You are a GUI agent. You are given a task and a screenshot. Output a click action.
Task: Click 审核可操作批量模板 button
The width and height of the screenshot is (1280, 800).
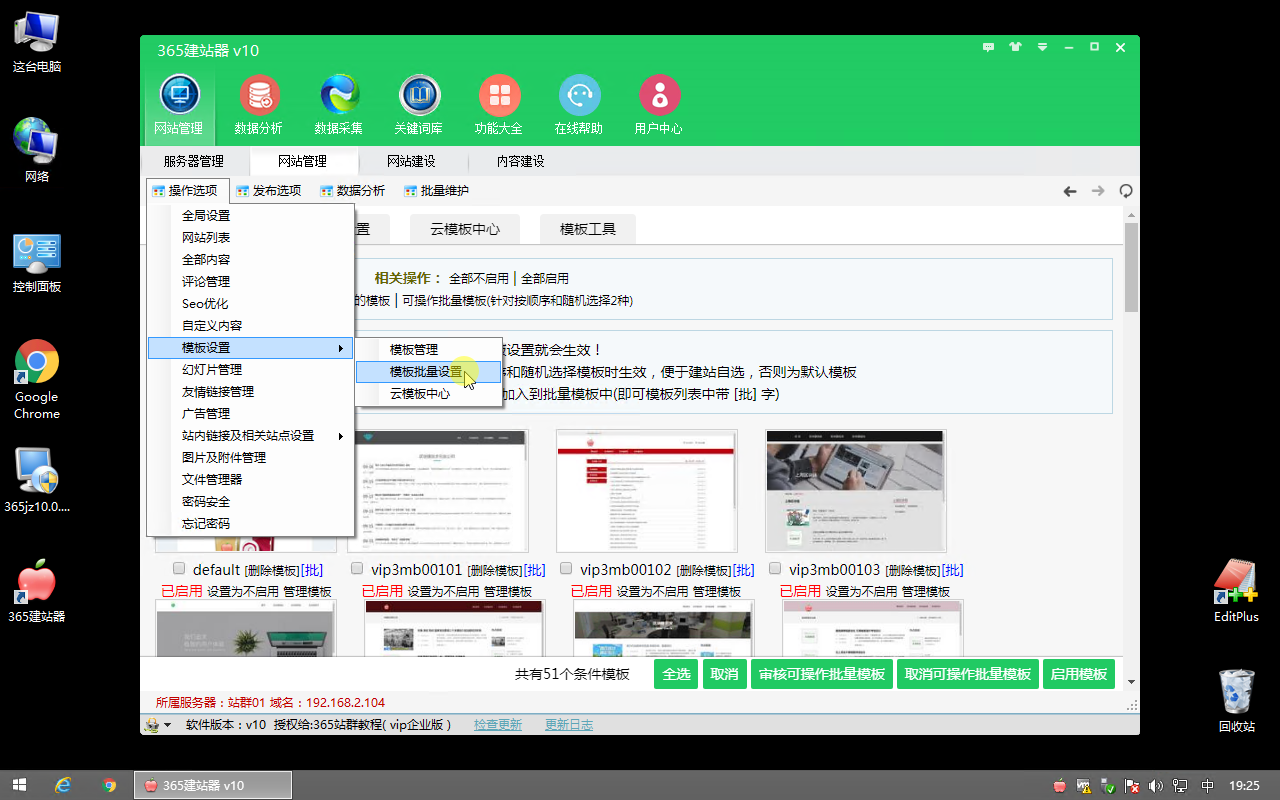(822, 674)
